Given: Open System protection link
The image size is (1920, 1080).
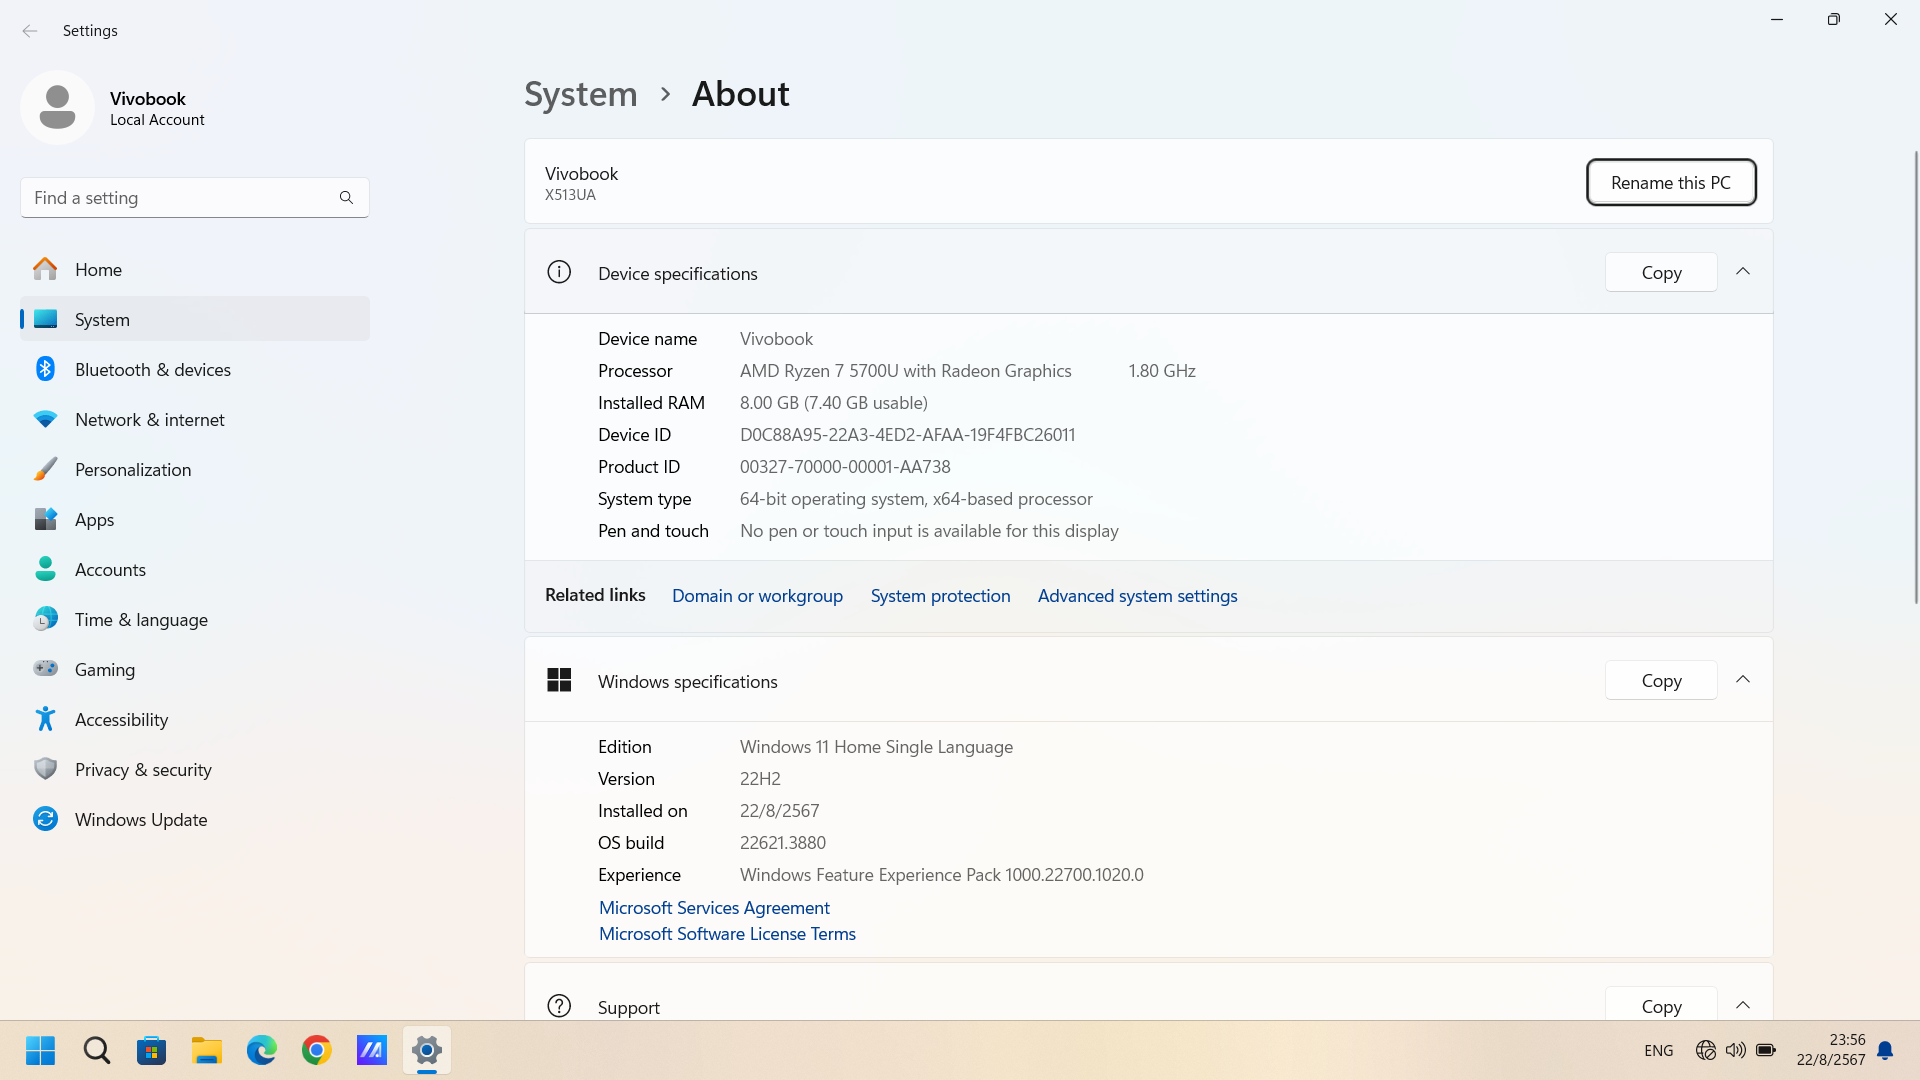Looking at the screenshot, I should pyautogui.click(x=940, y=595).
